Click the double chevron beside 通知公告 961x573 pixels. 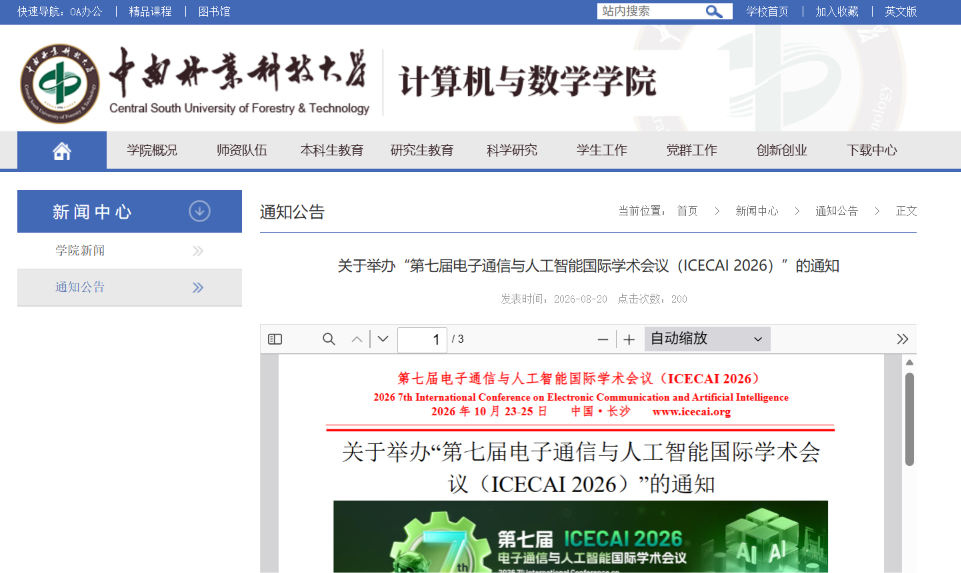[x=197, y=287]
